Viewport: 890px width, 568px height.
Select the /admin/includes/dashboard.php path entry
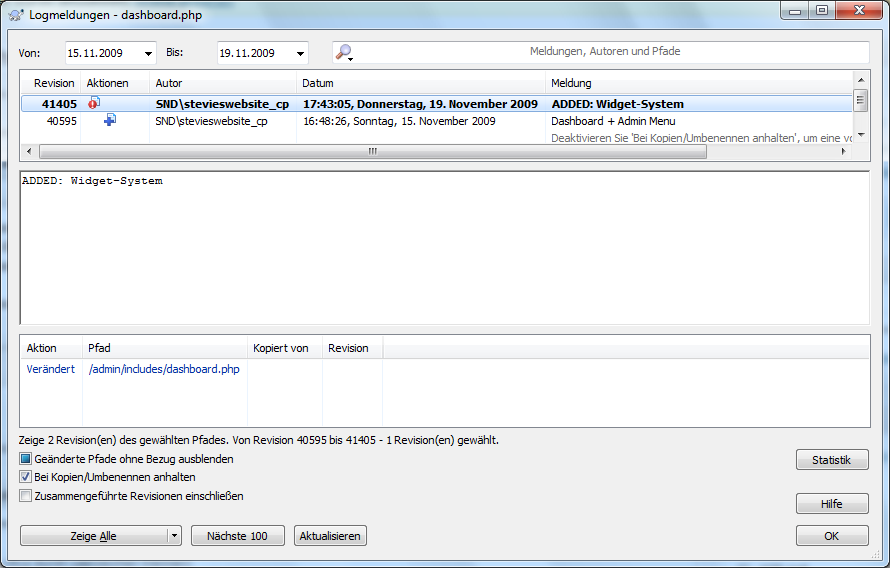coord(164,369)
